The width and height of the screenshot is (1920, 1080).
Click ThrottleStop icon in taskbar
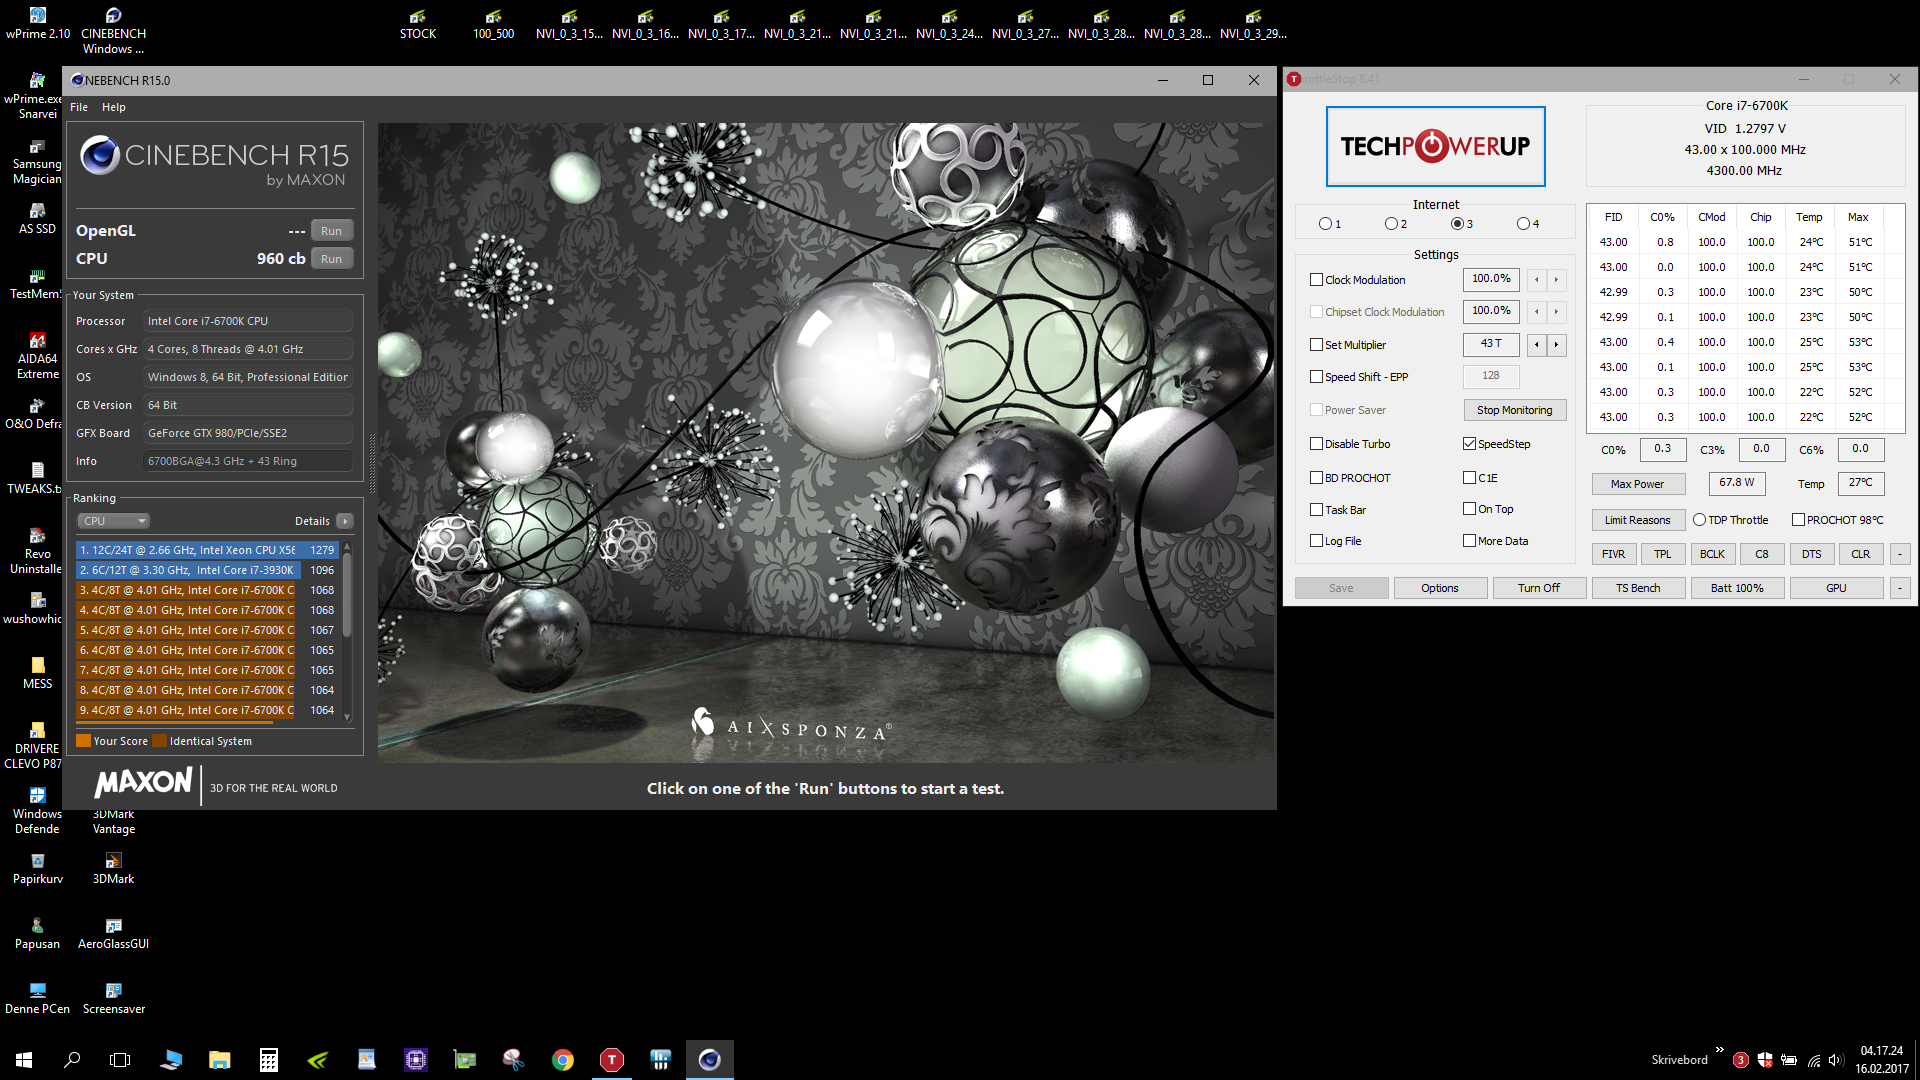pyautogui.click(x=611, y=1060)
